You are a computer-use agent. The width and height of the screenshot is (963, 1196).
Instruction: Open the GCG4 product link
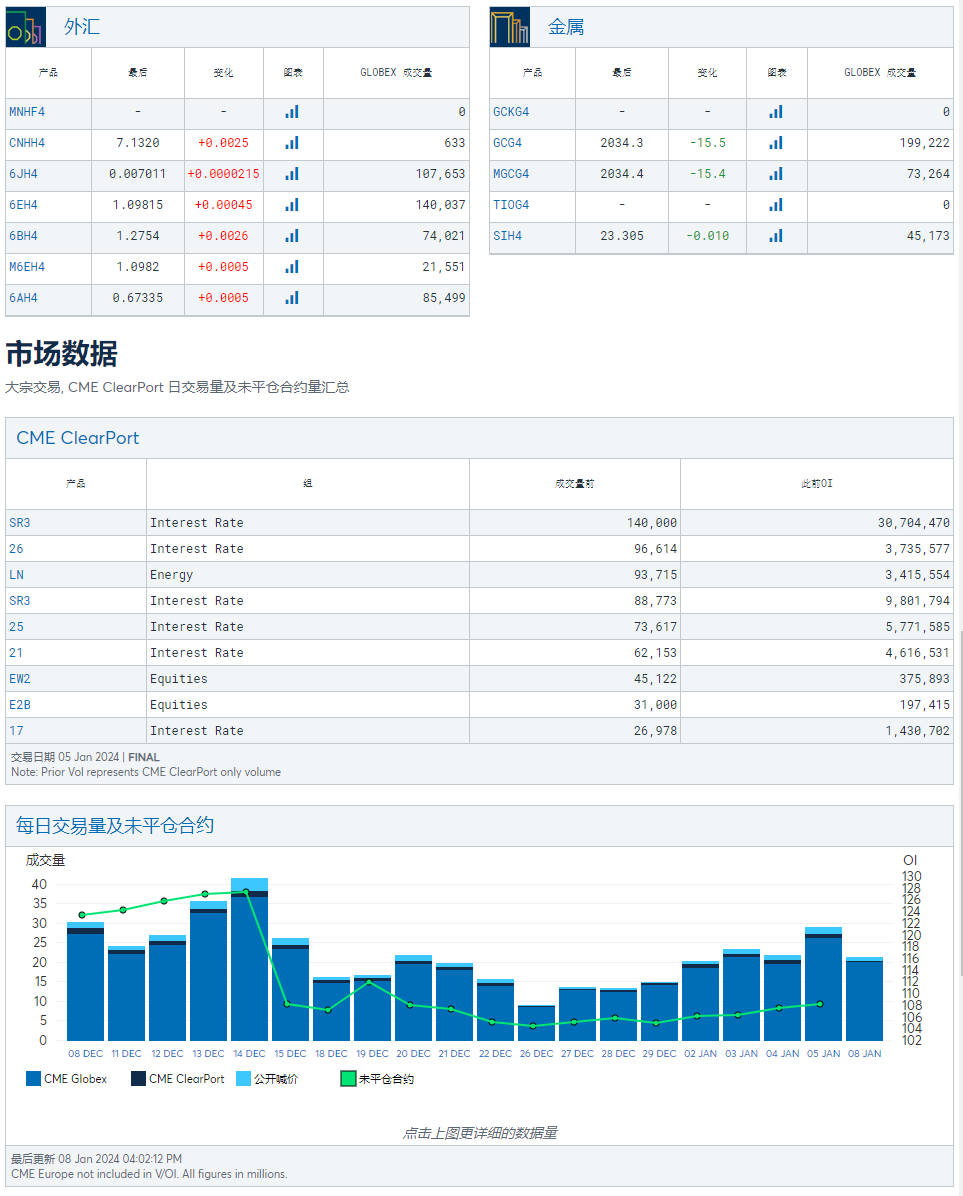pos(507,143)
